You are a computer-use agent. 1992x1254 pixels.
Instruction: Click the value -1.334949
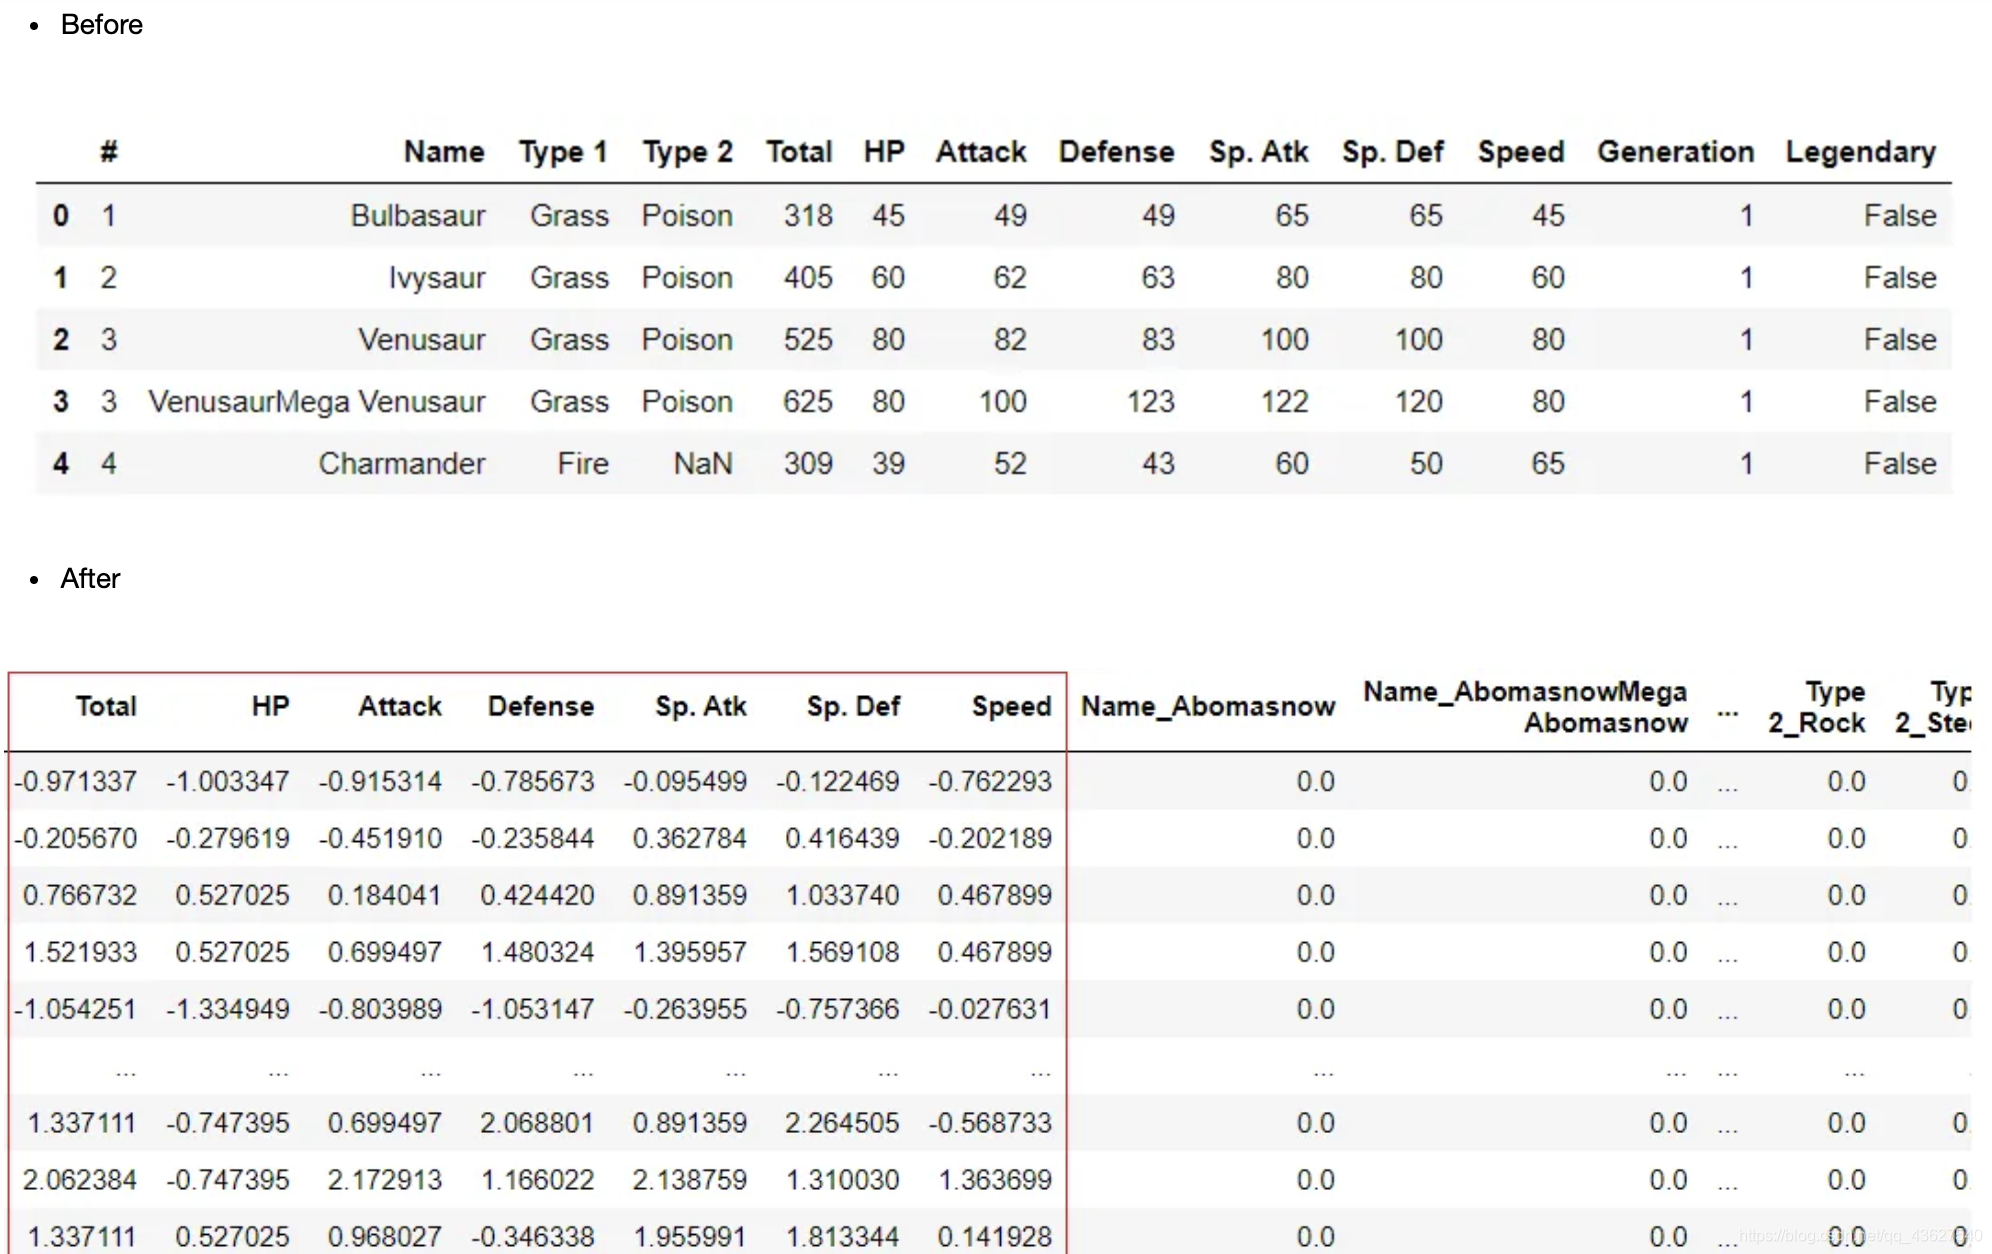click(x=228, y=1009)
